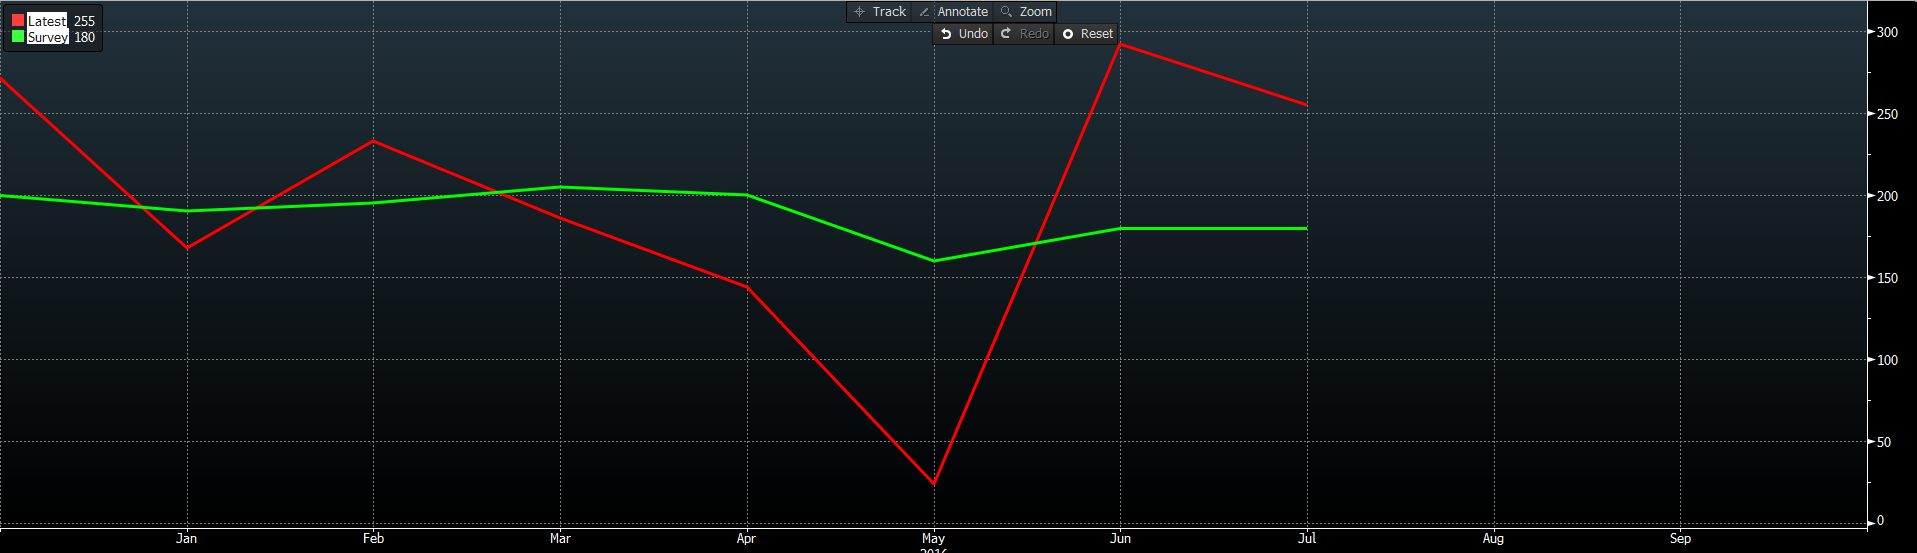1917x553 pixels.
Task: Click the 150 label on the y-axis
Action: [1887, 278]
